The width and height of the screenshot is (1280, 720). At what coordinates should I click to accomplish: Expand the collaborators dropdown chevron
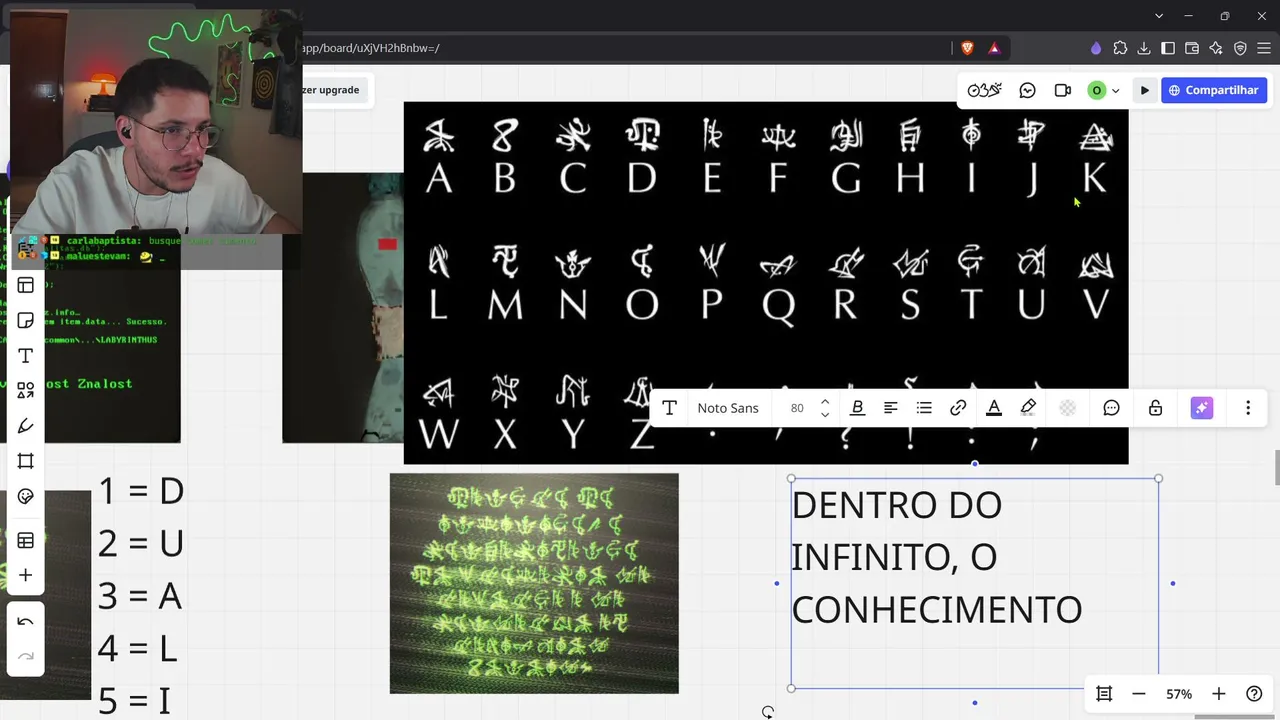coord(1116,90)
